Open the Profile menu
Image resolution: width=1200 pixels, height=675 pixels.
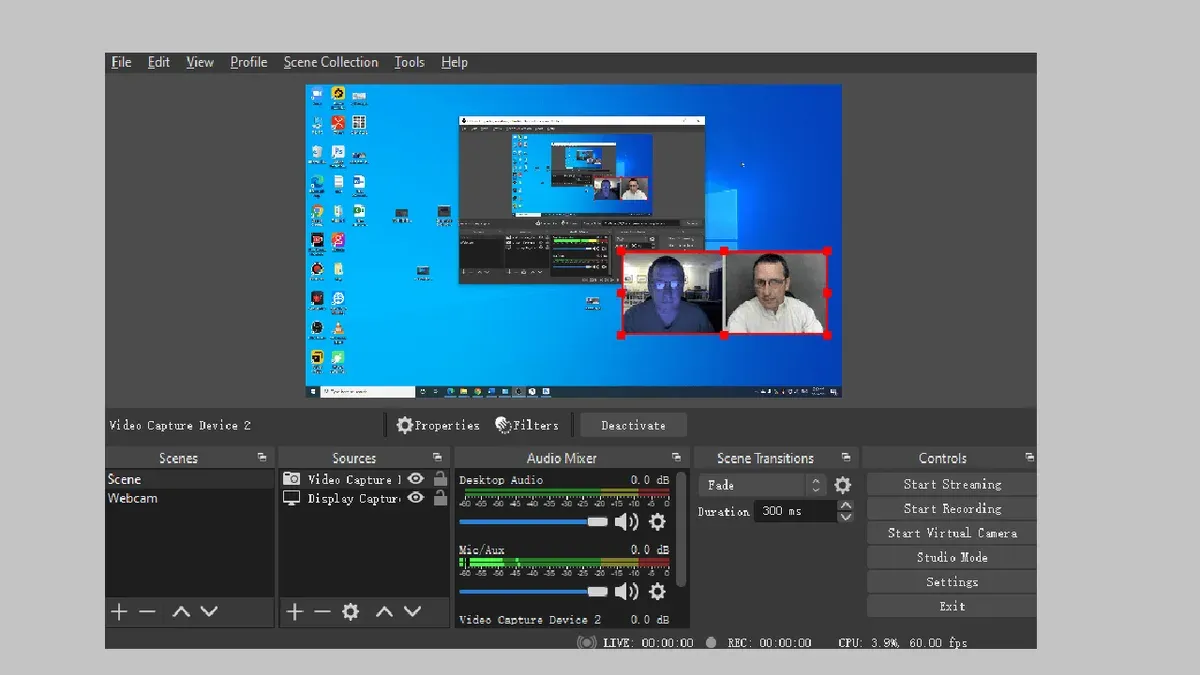click(249, 62)
